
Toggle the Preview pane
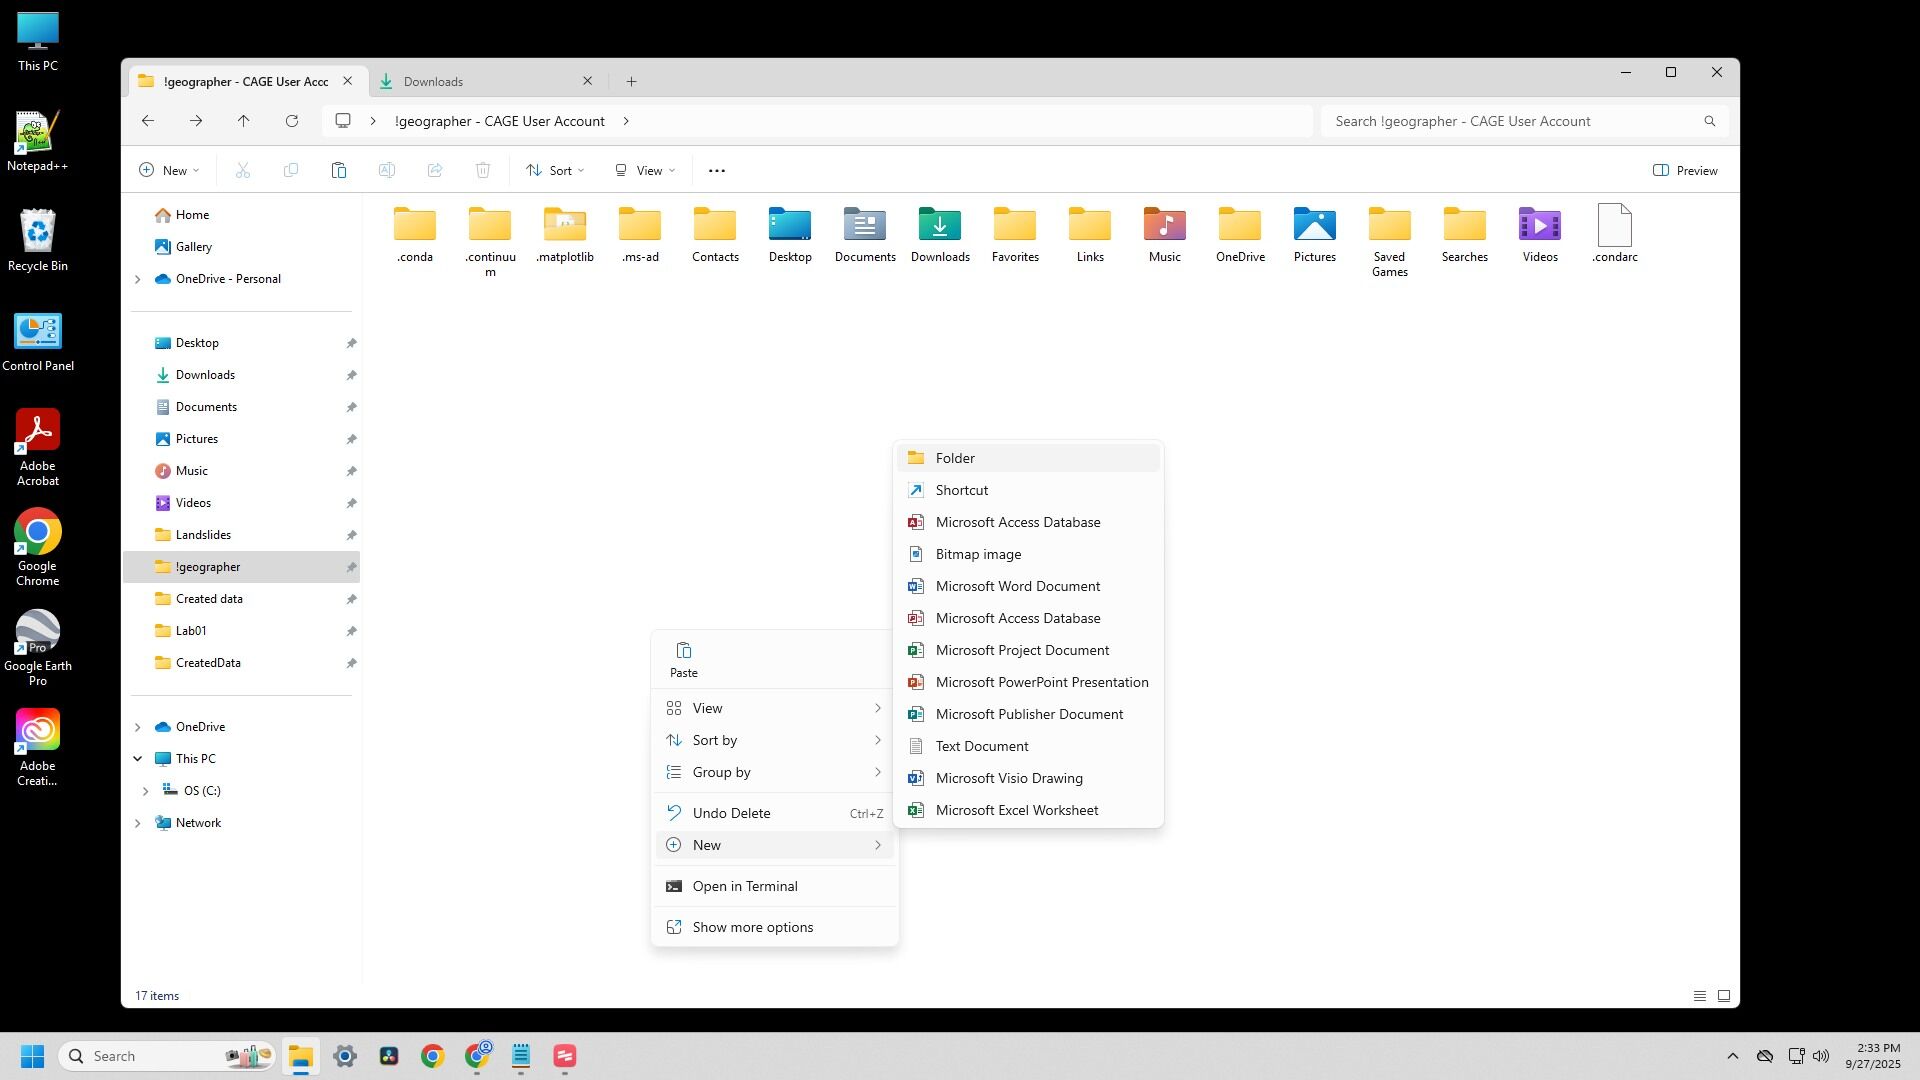point(1685,171)
